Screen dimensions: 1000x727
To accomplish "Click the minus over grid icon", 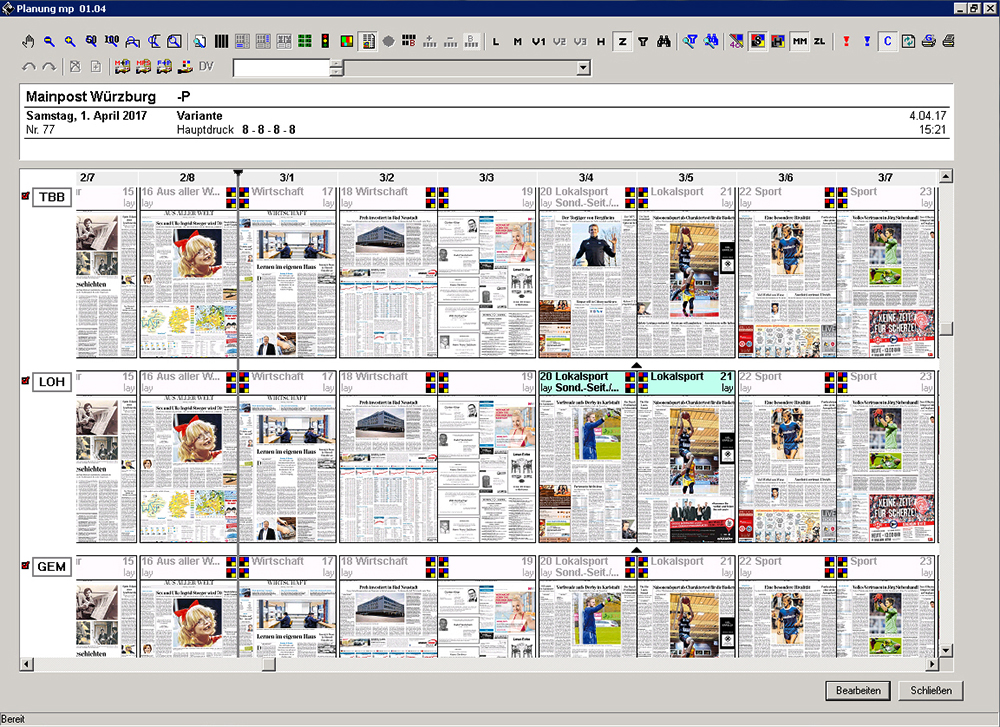I will pyautogui.click(x=451, y=41).
